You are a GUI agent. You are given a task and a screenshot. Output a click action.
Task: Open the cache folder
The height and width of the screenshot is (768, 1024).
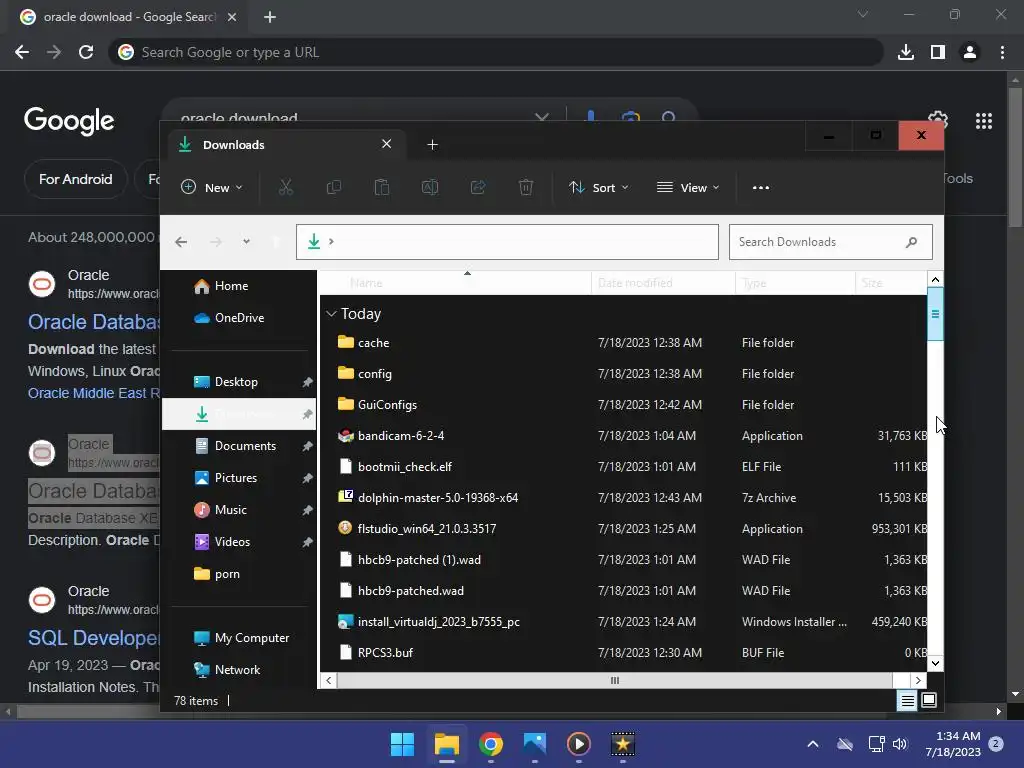pos(373,342)
